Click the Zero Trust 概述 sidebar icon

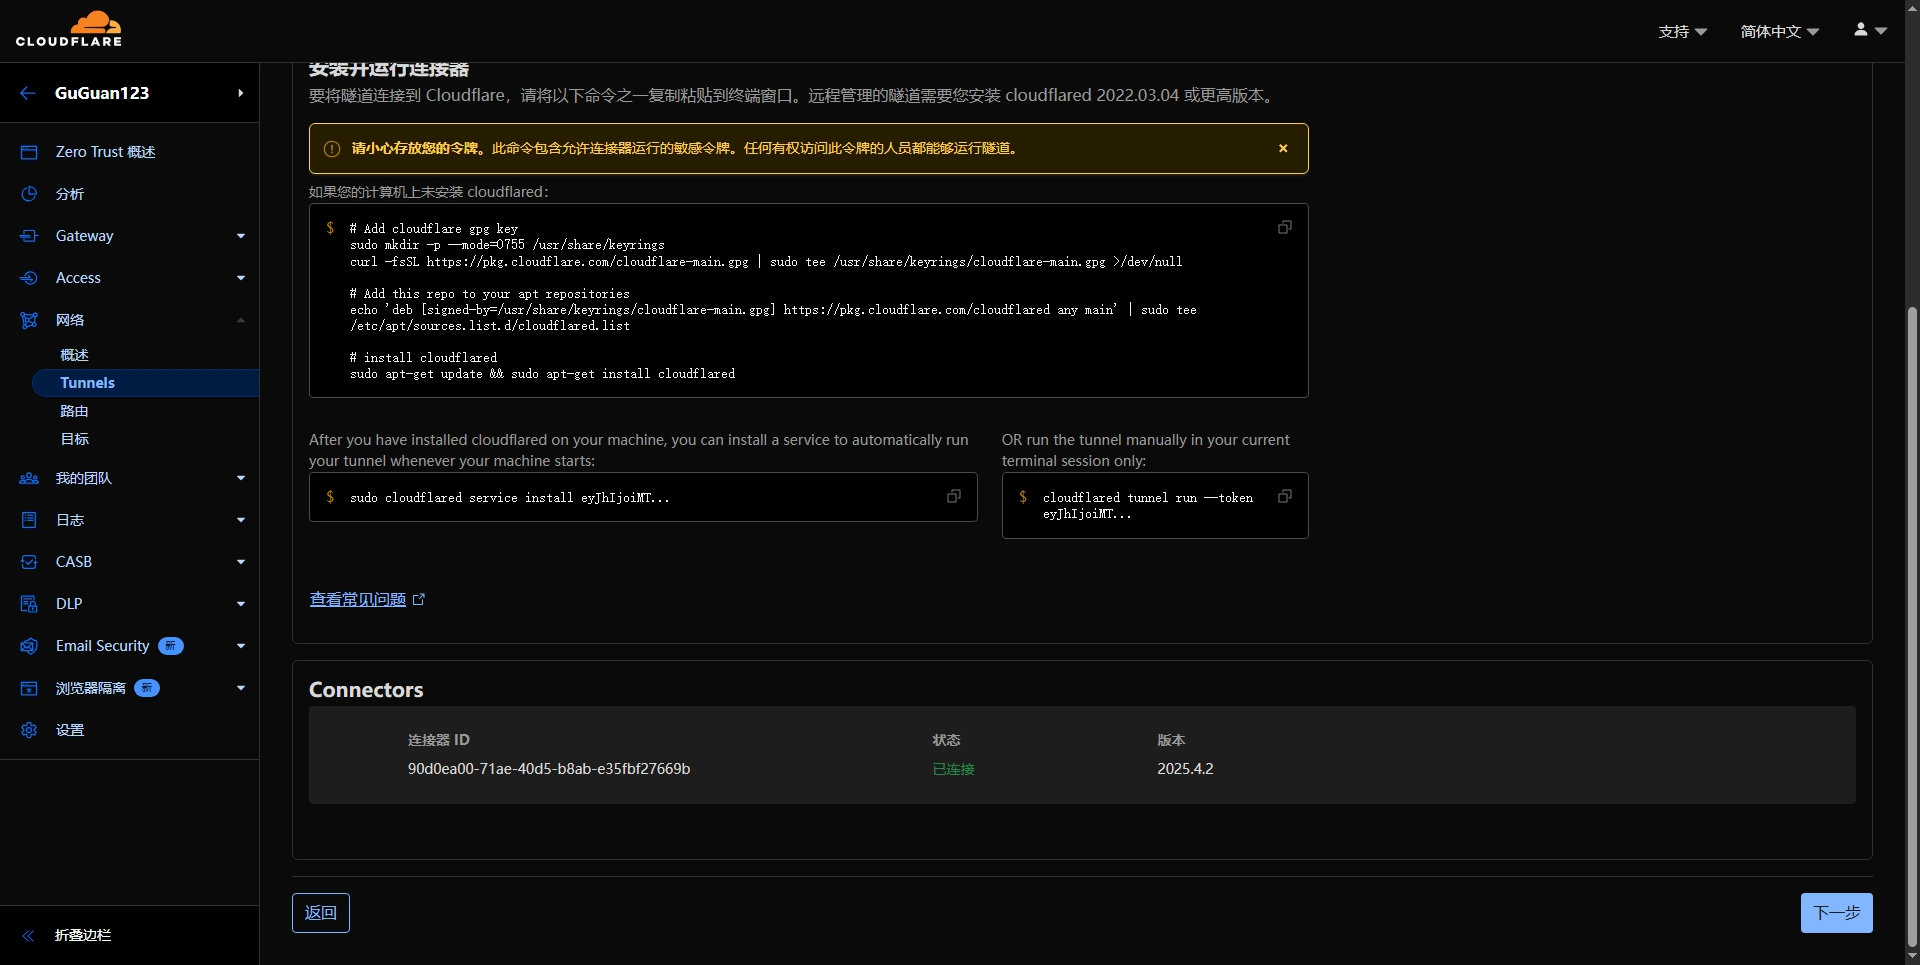click(29, 152)
